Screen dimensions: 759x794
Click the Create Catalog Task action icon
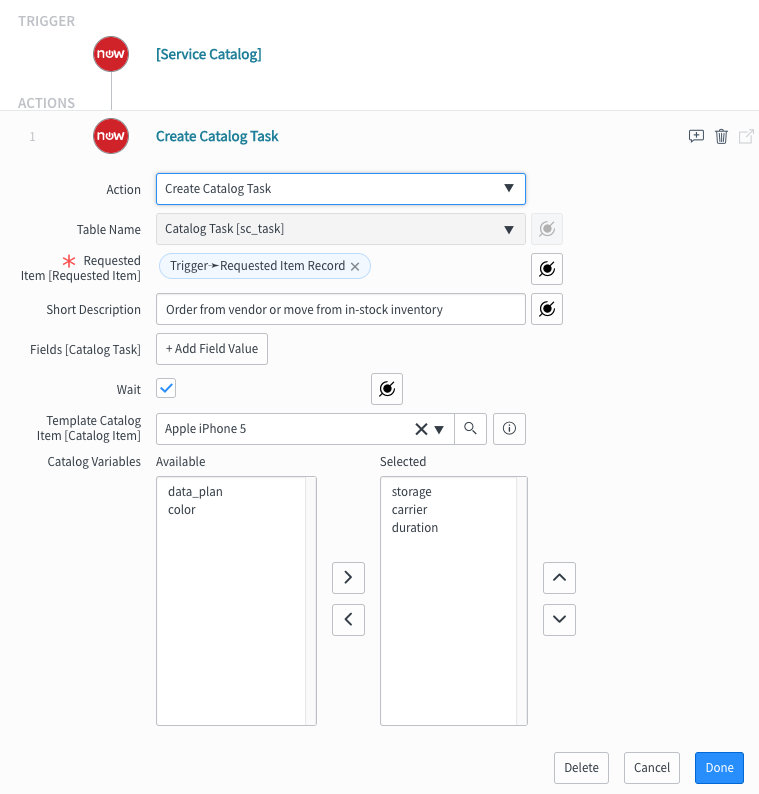[111, 136]
